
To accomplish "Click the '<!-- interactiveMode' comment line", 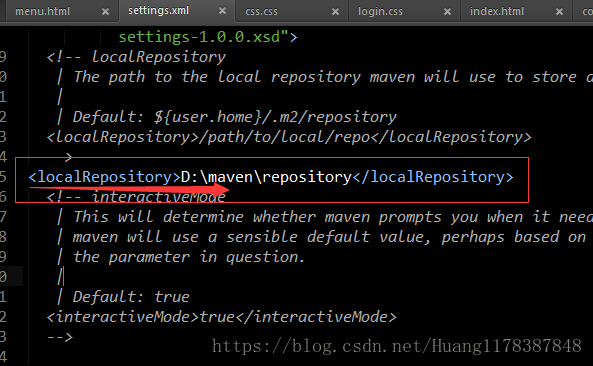I will (x=136, y=197).
